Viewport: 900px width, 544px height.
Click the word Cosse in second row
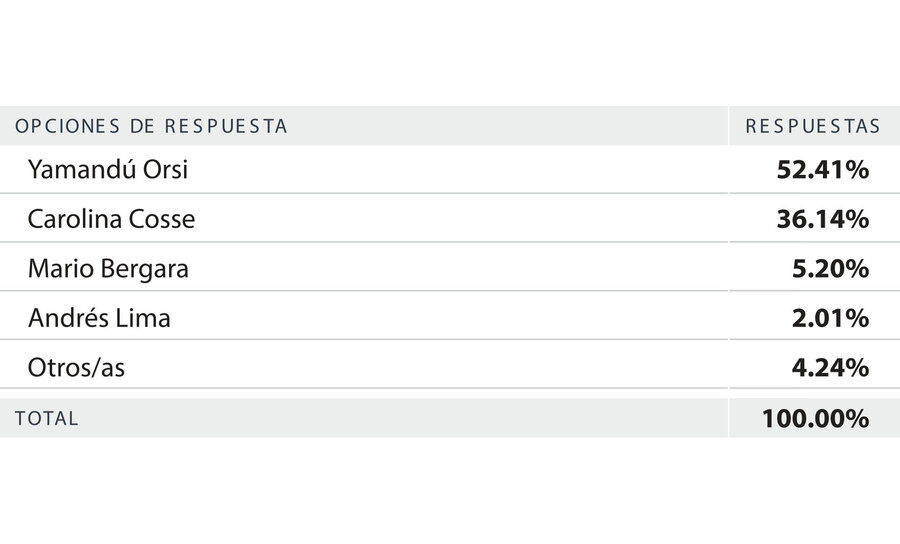point(162,219)
